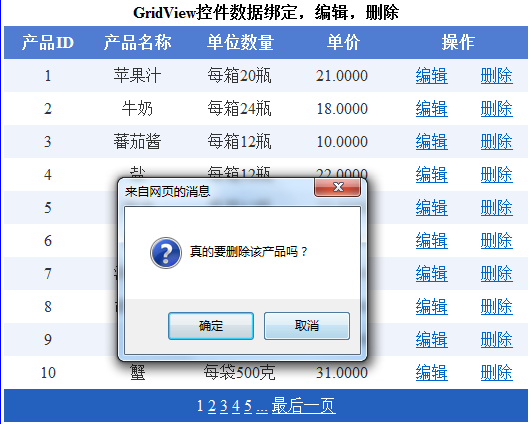Click 删除 for product 3 蕃茄酱
The image size is (531, 424).
tap(496, 142)
